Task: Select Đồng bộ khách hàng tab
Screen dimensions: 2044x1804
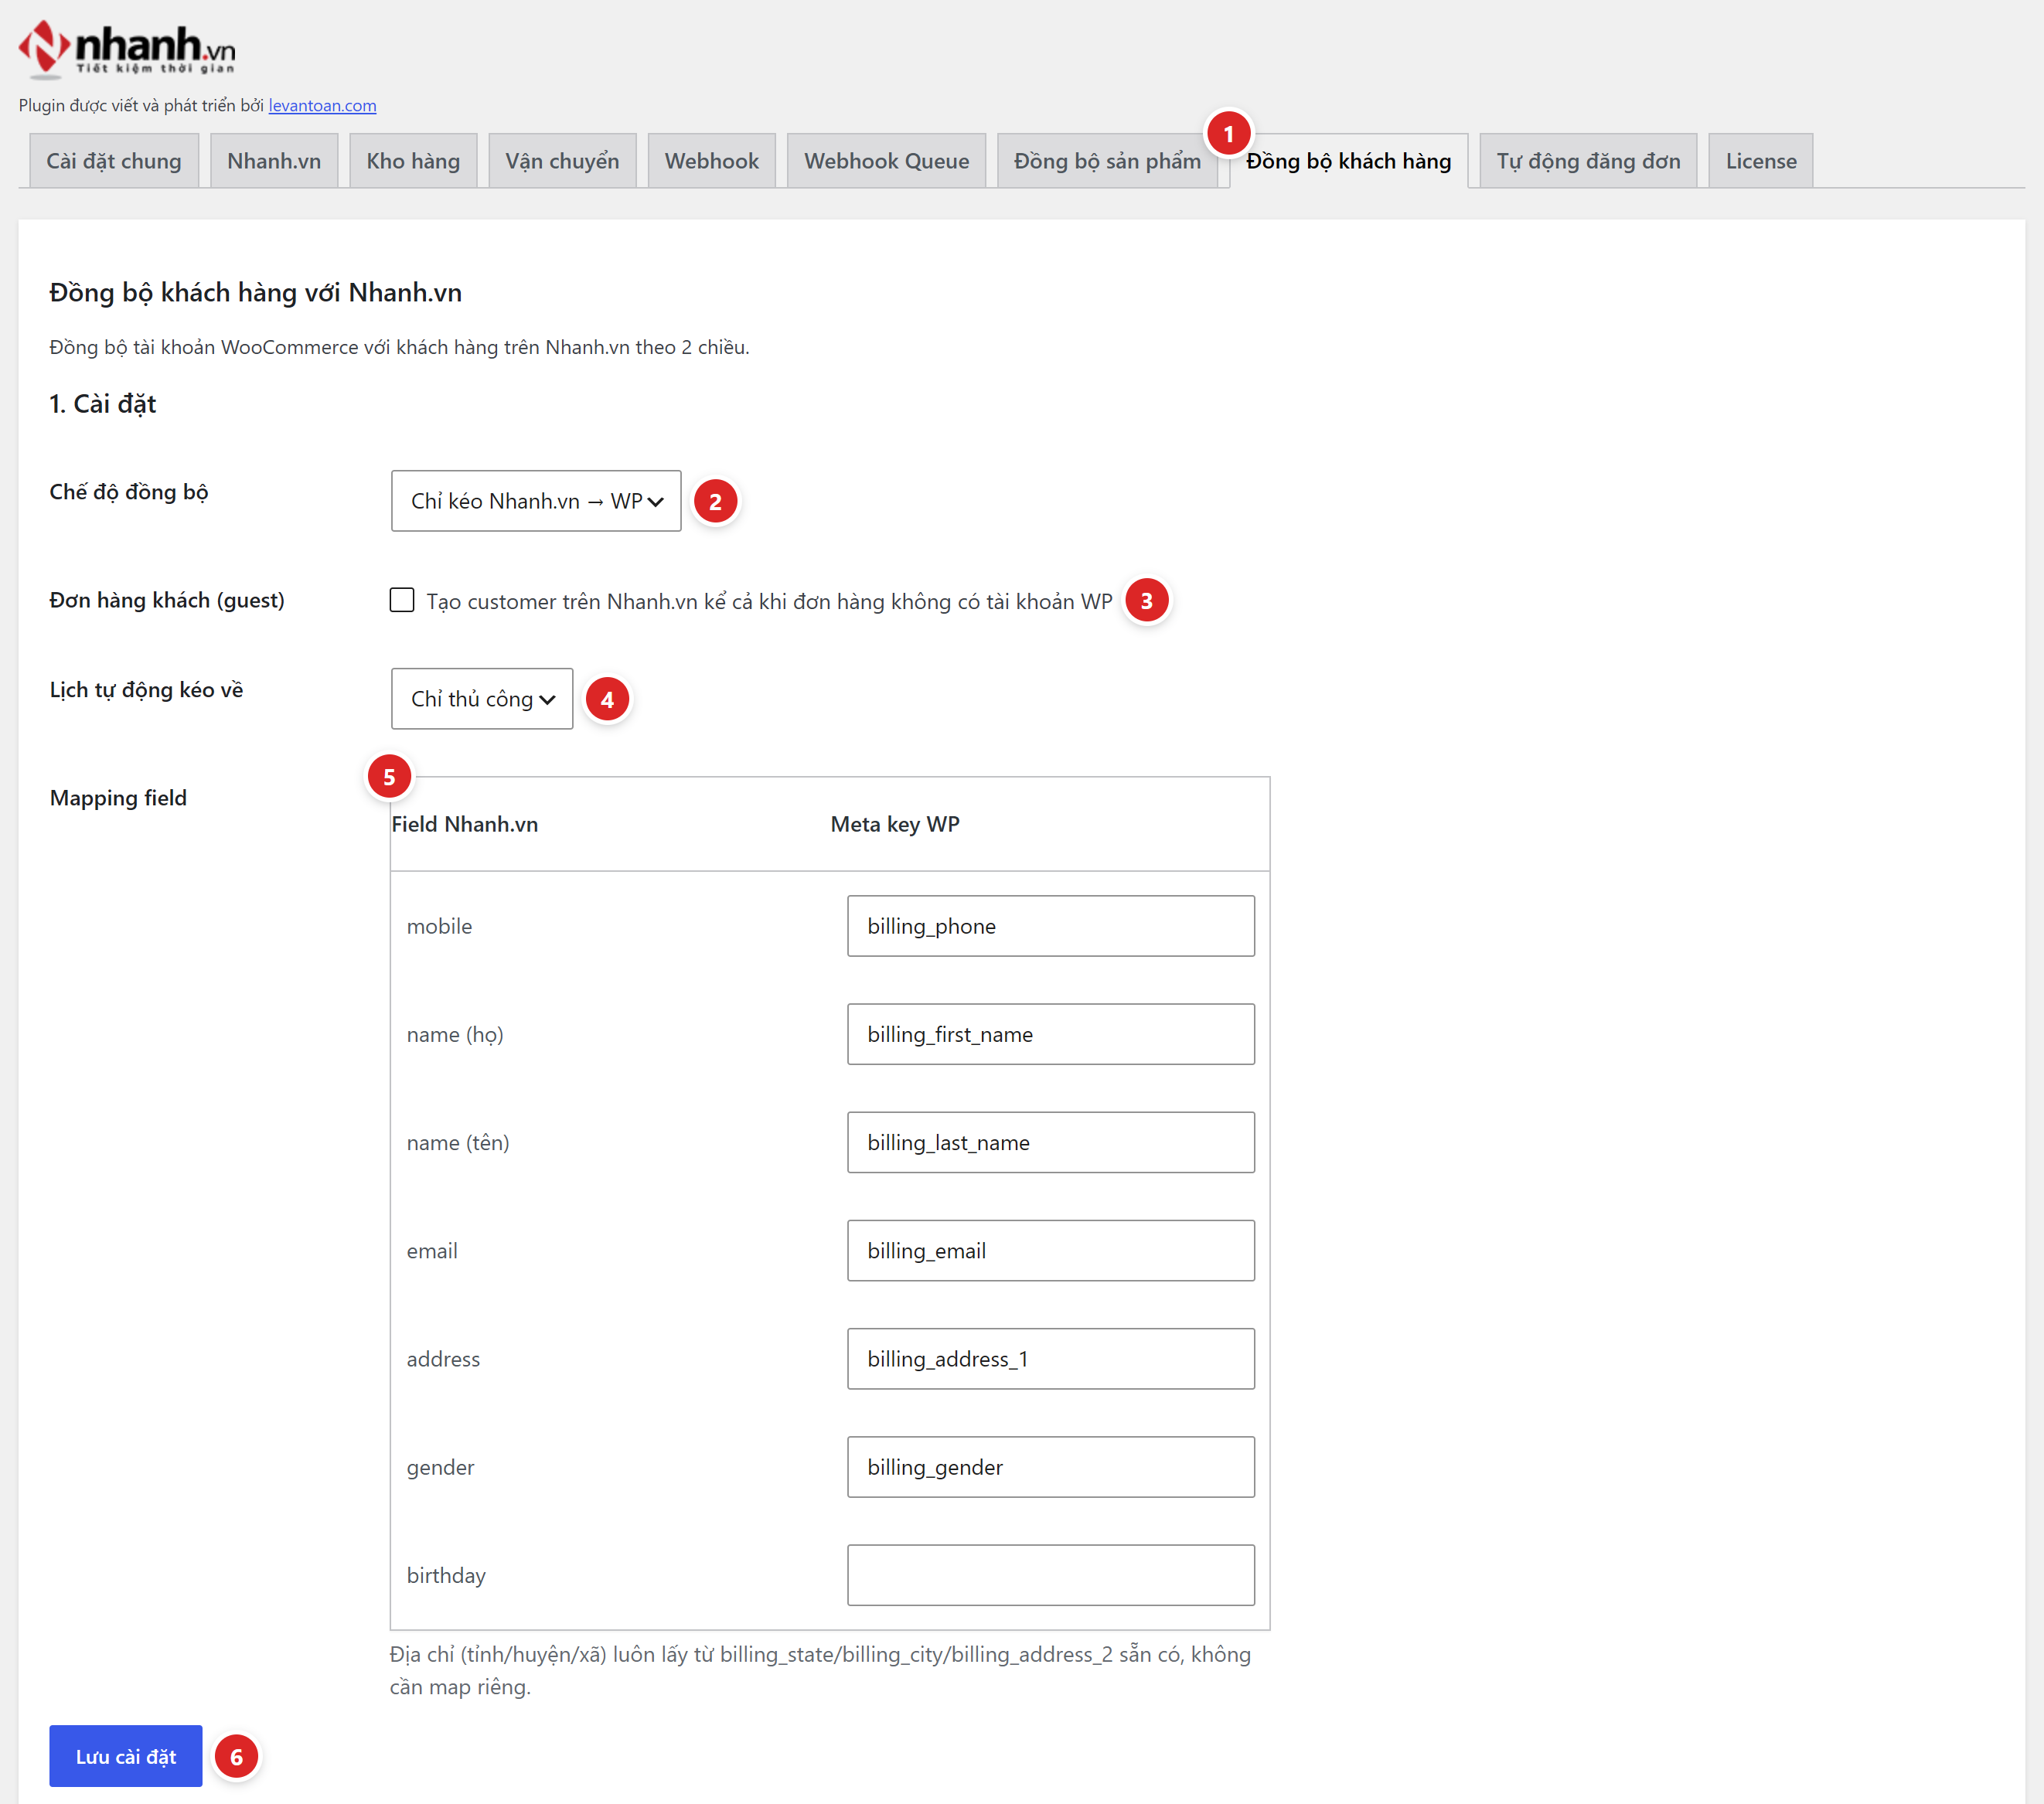Action: coord(1348,161)
